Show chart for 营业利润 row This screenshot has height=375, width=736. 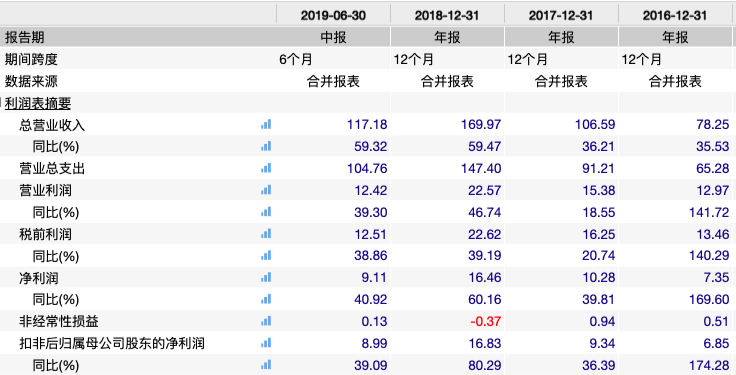[266, 190]
